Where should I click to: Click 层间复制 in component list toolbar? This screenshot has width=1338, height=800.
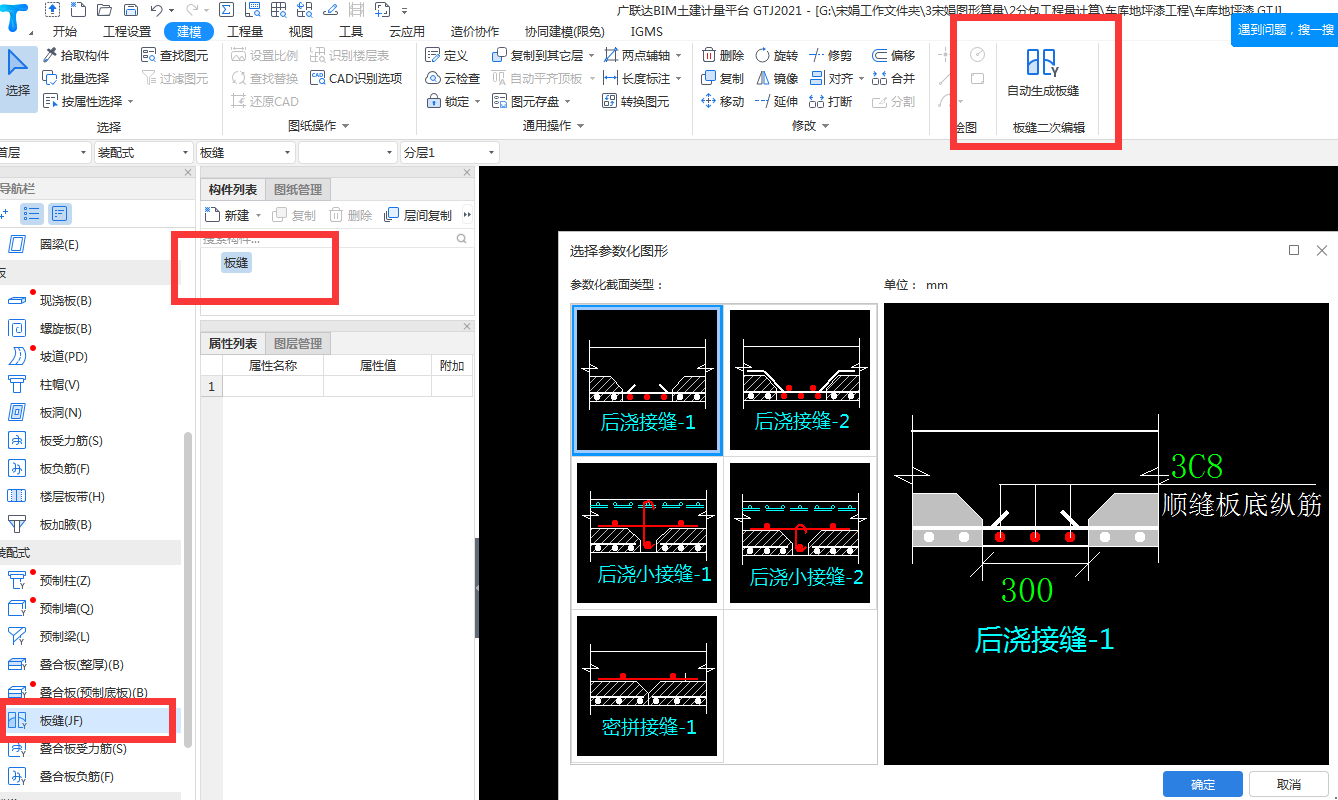point(419,215)
